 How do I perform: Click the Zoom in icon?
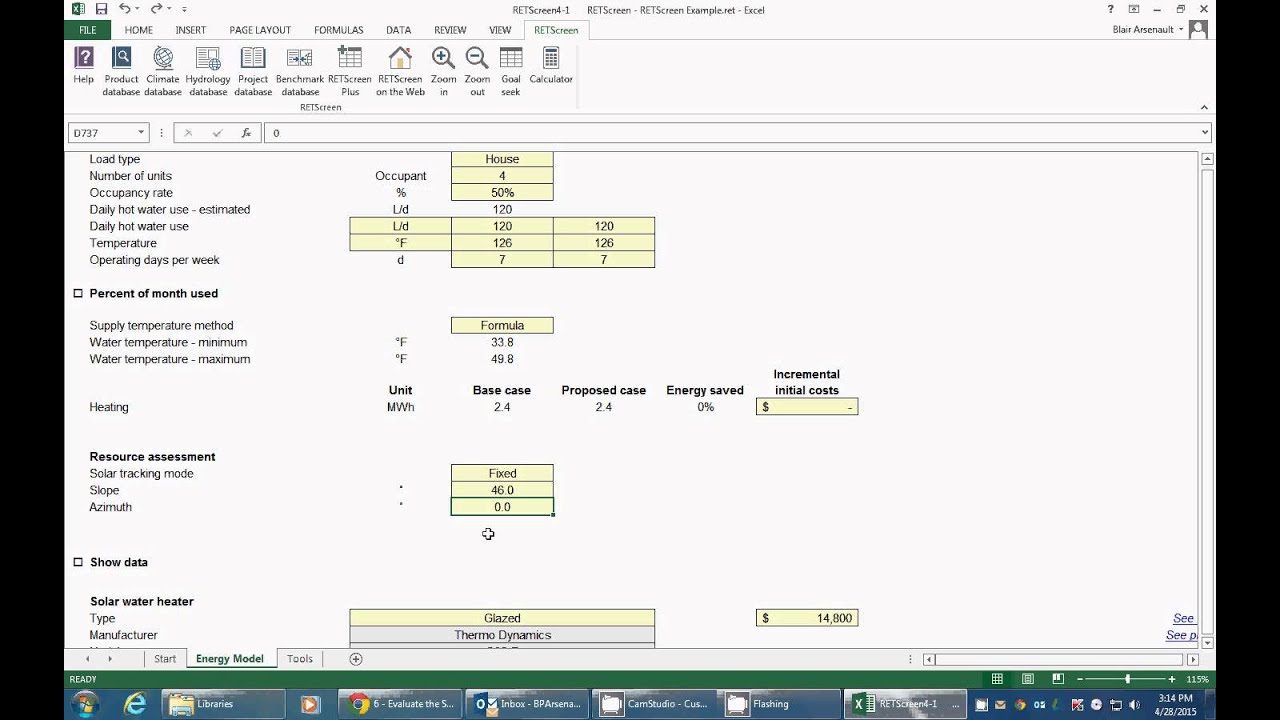point(443,71)
